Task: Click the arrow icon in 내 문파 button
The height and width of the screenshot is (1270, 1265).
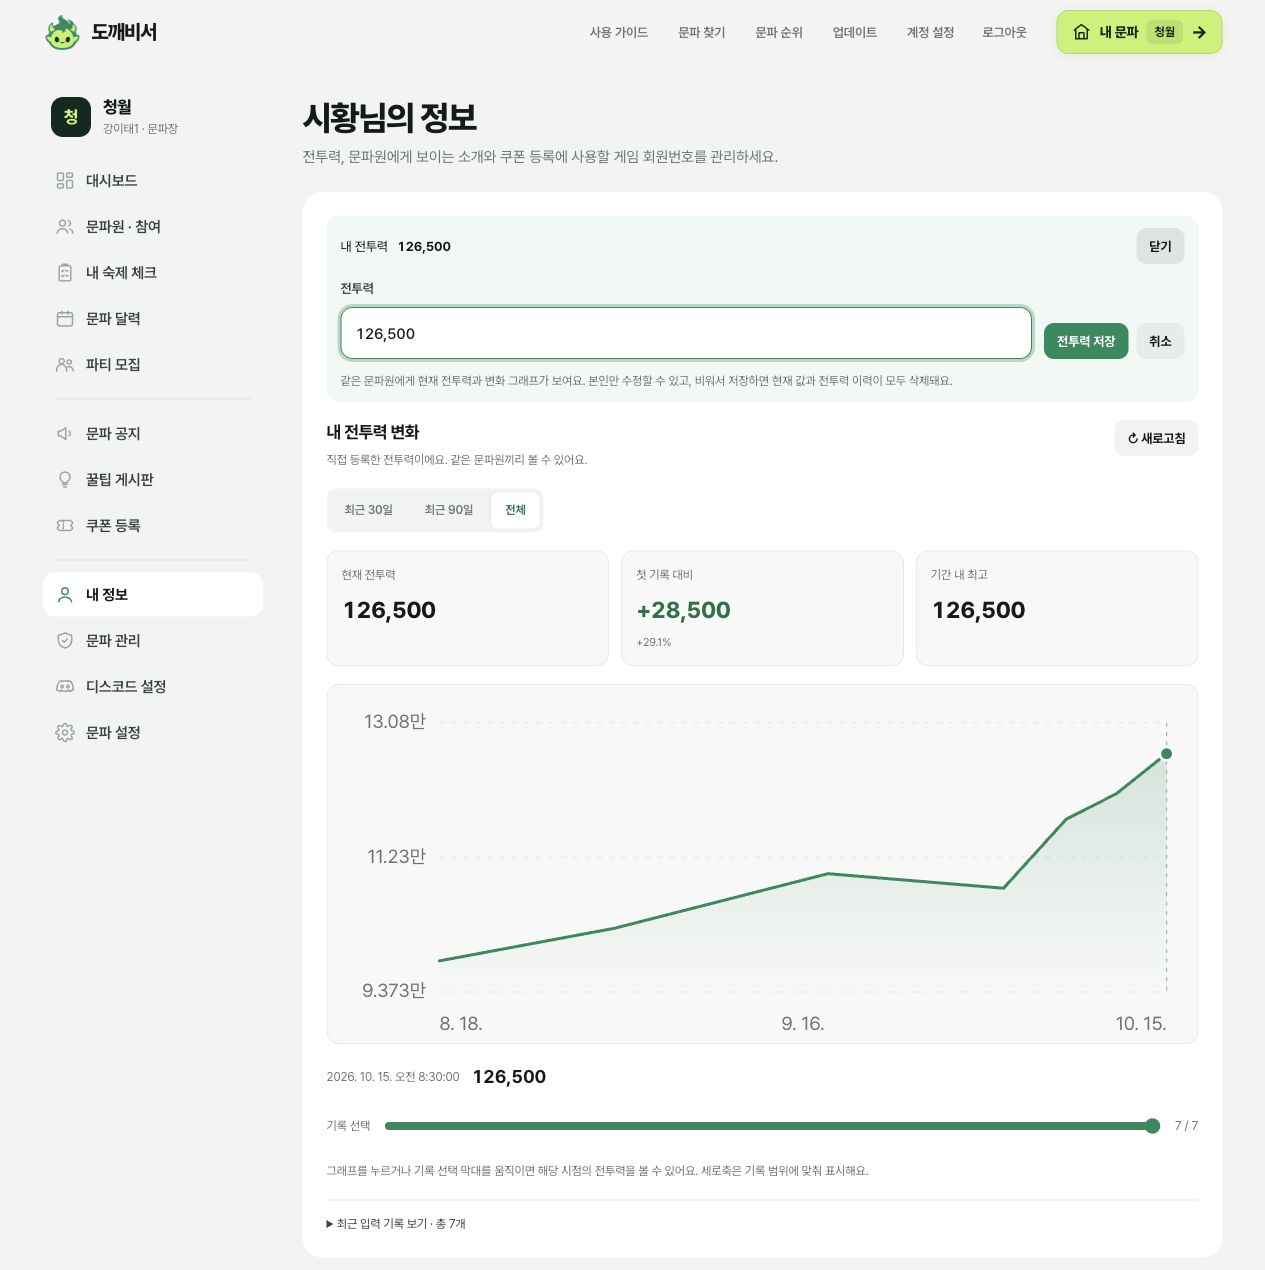Action: pyautogui.click(x=1199, y=32)
